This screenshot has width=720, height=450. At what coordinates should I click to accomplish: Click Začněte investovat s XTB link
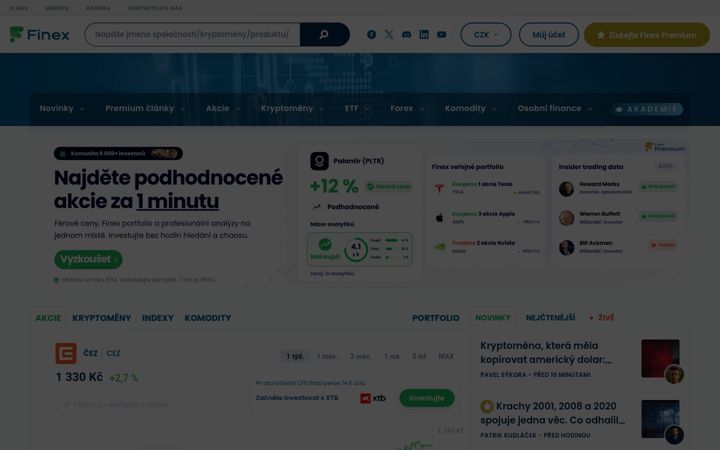point(297,398)
